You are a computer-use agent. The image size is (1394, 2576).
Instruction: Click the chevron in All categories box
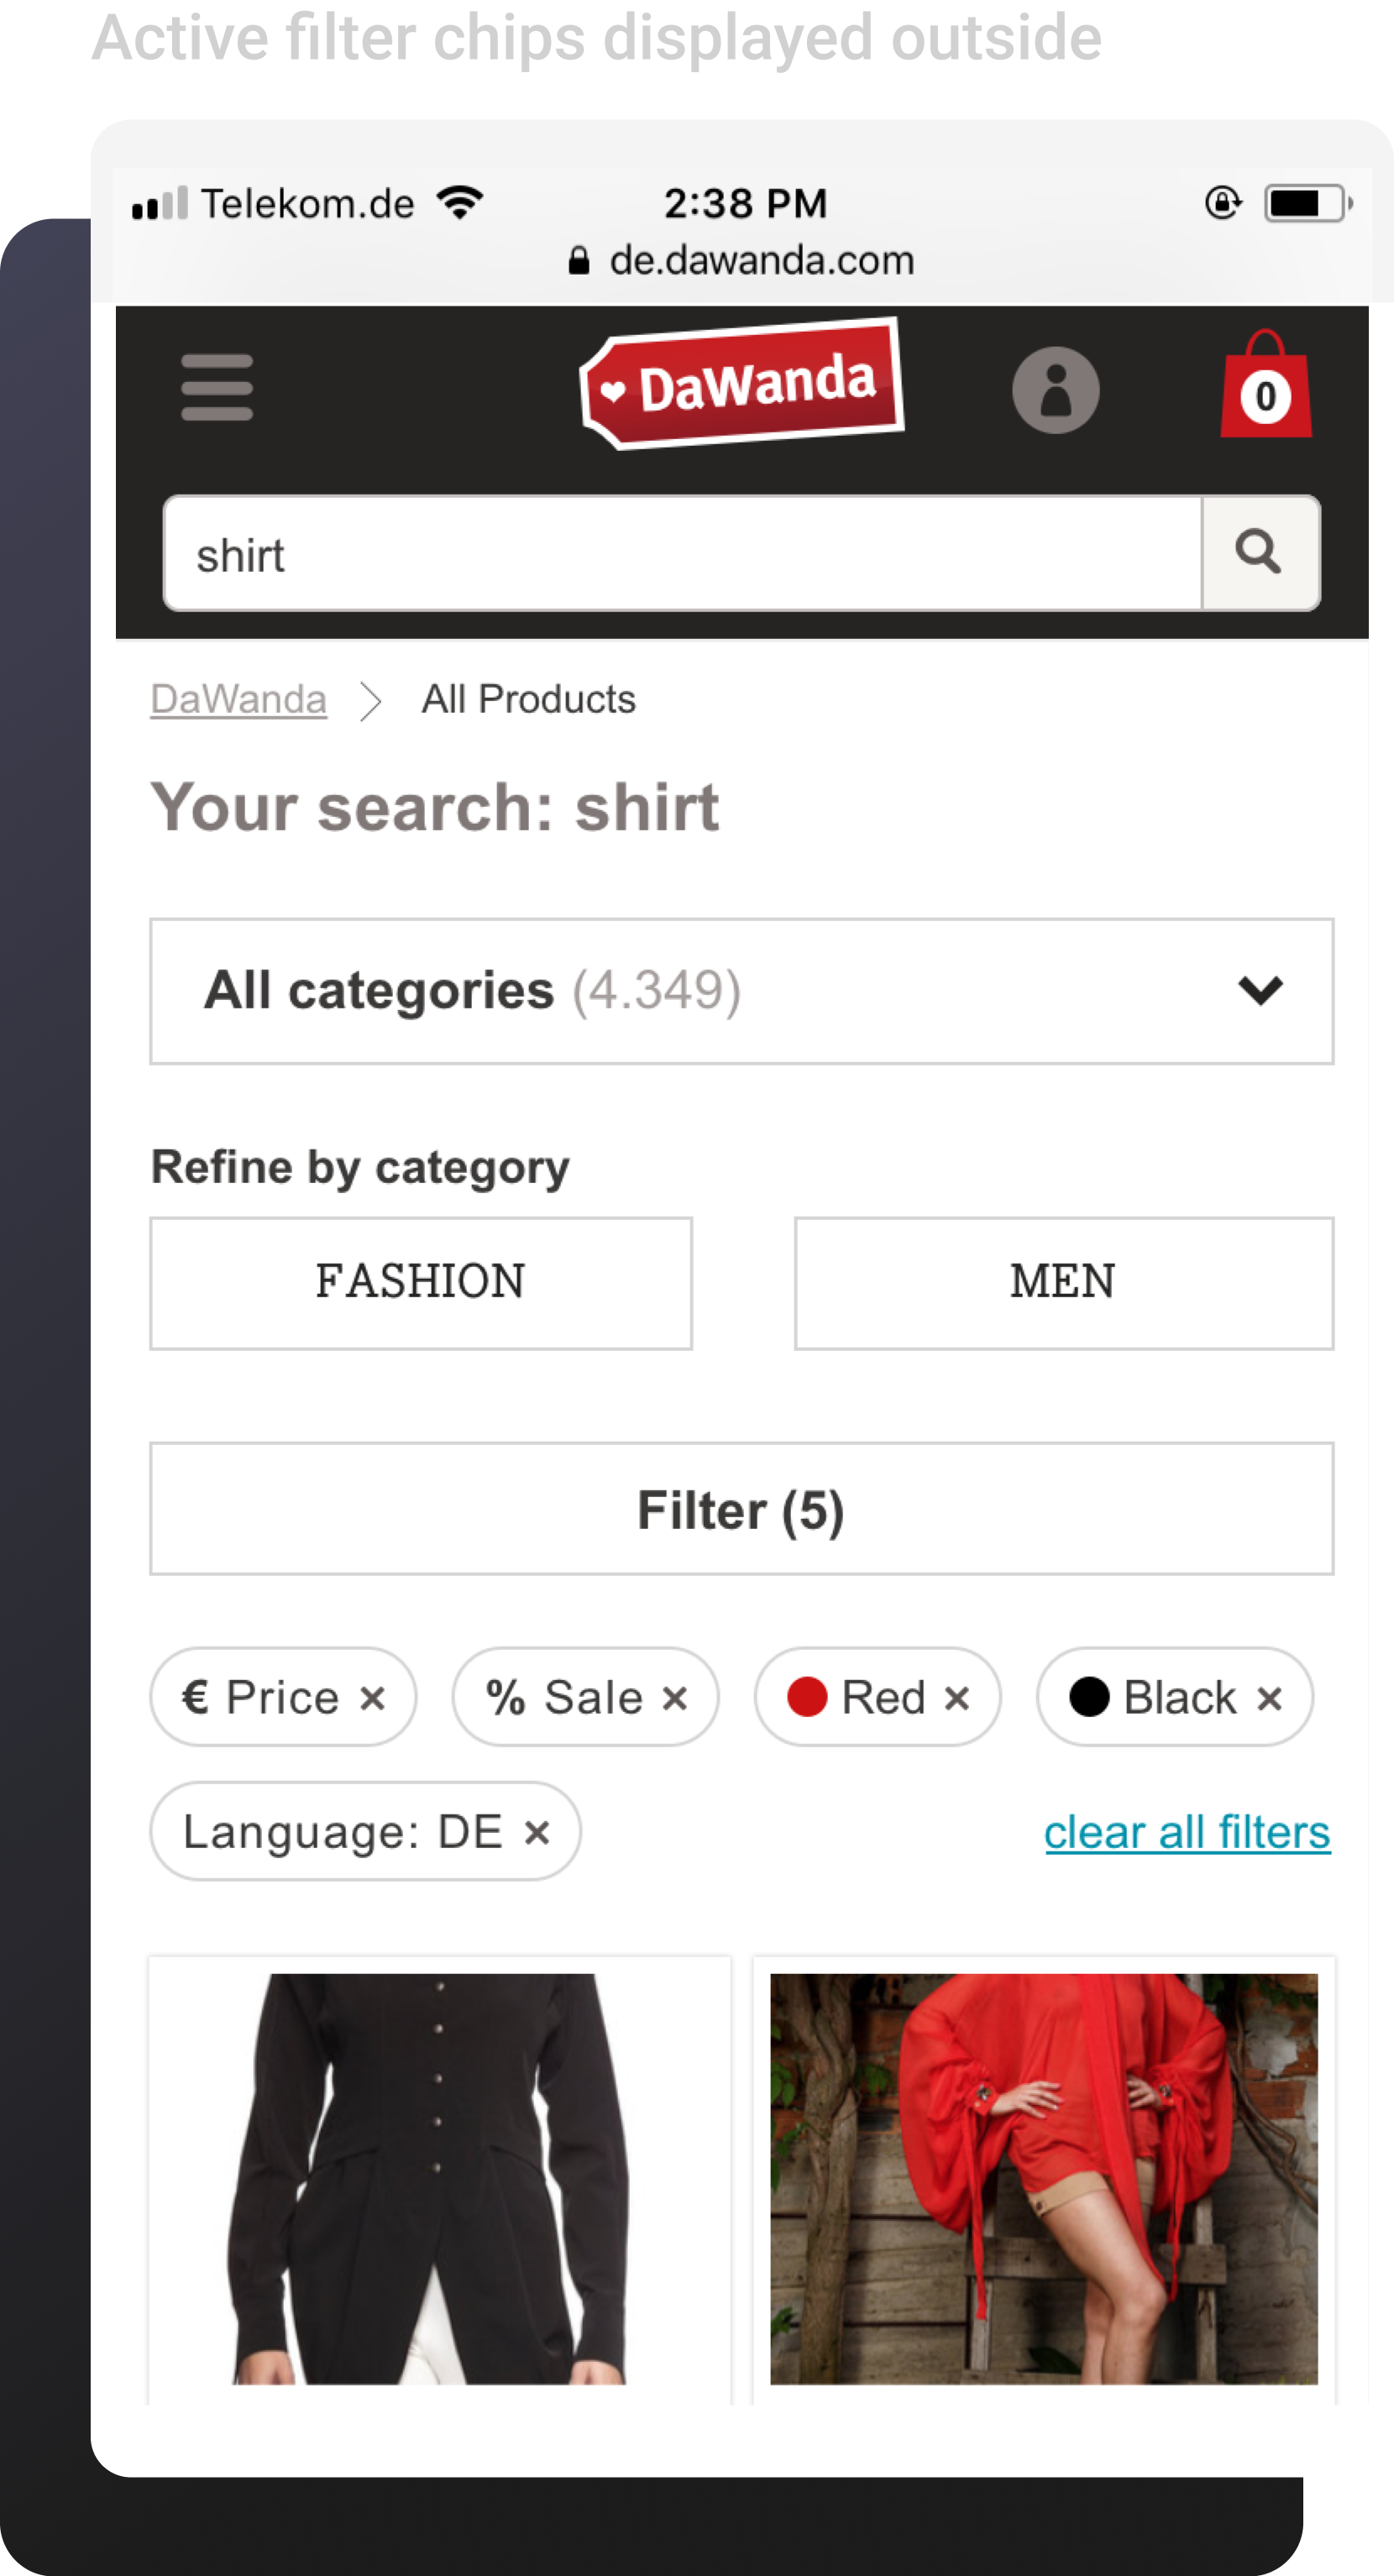pos(1260,990)
